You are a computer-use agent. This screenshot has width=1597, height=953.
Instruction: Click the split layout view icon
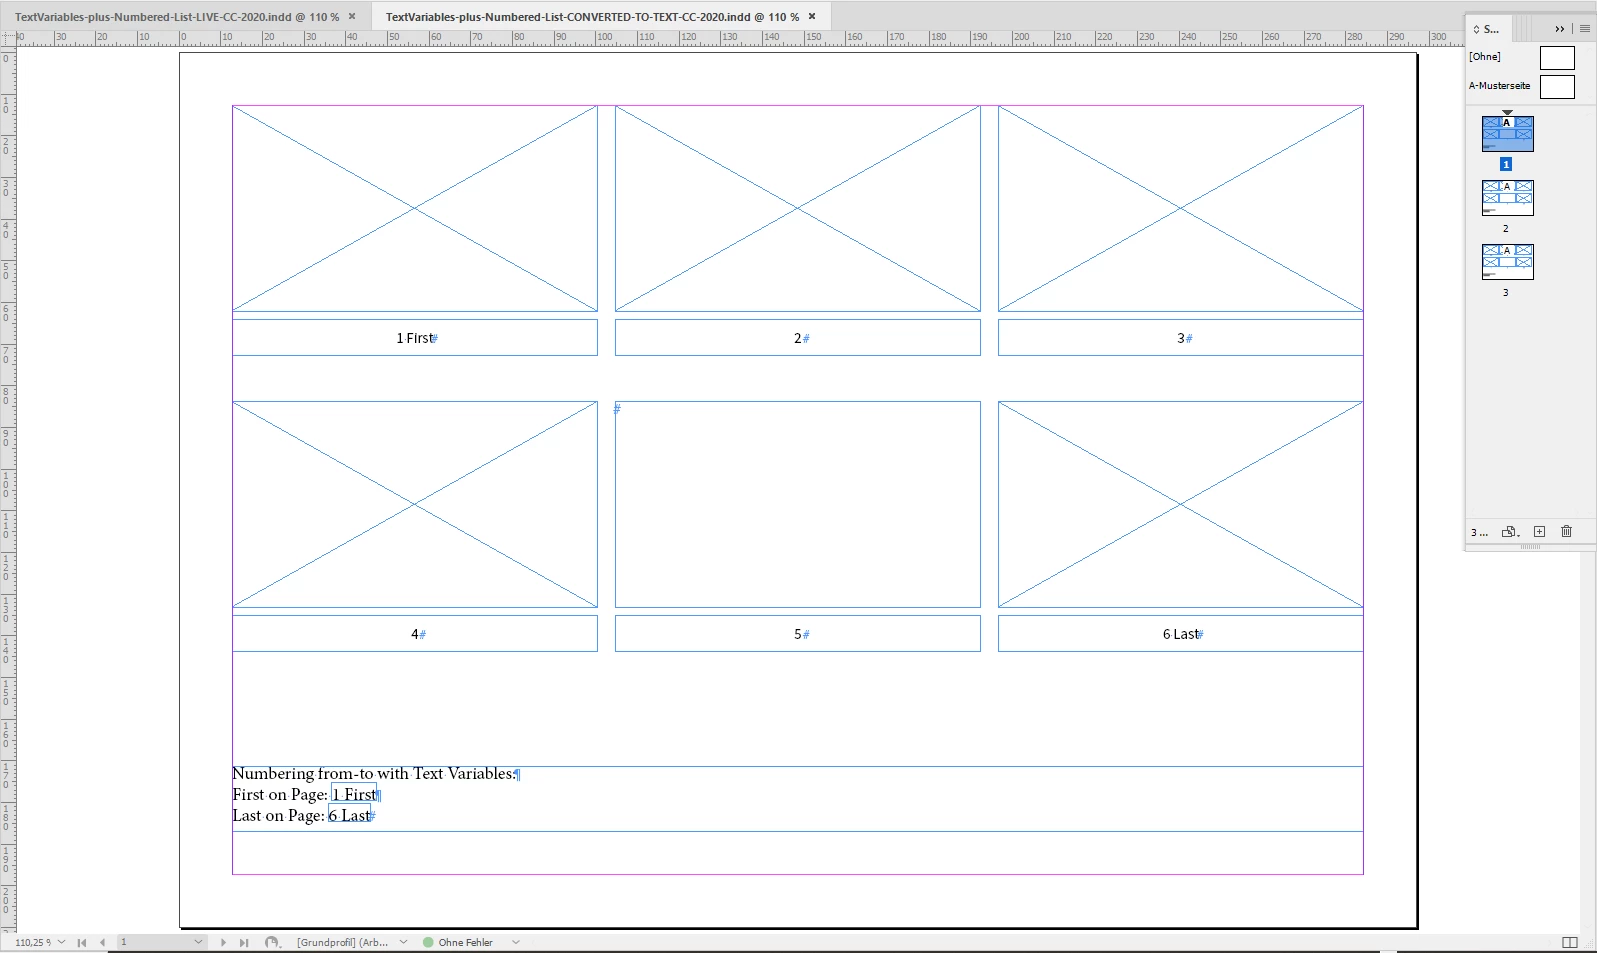coord(1570,942)
